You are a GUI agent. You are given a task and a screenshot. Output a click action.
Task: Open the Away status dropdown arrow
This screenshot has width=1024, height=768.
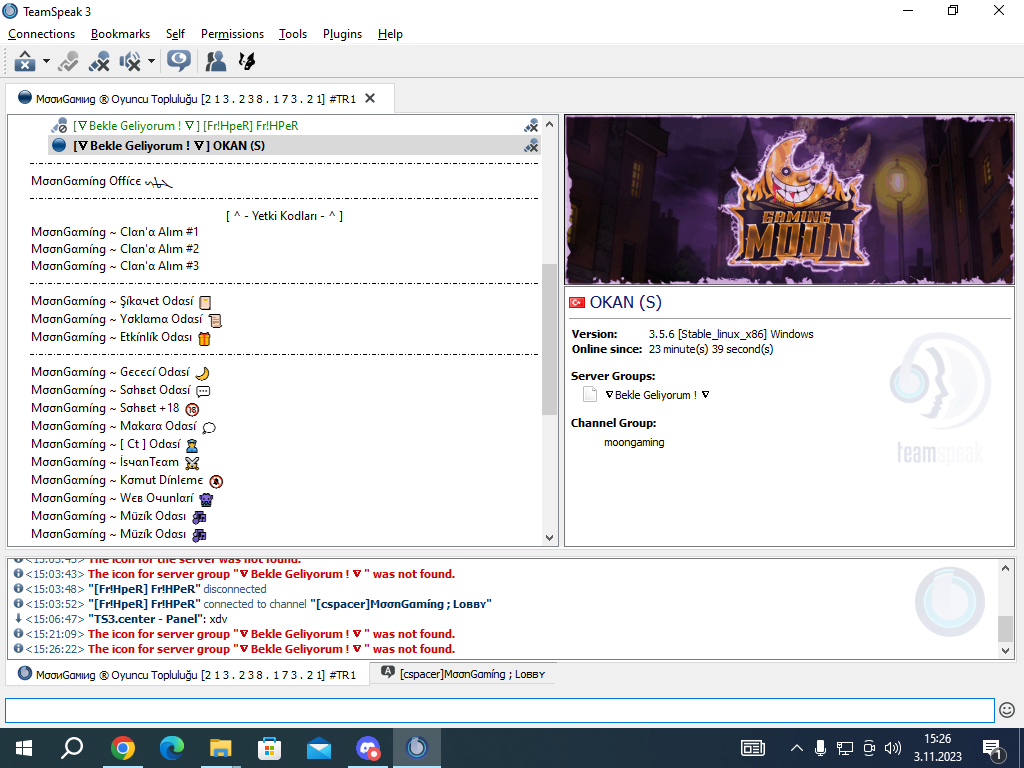[x=46, y=61]
